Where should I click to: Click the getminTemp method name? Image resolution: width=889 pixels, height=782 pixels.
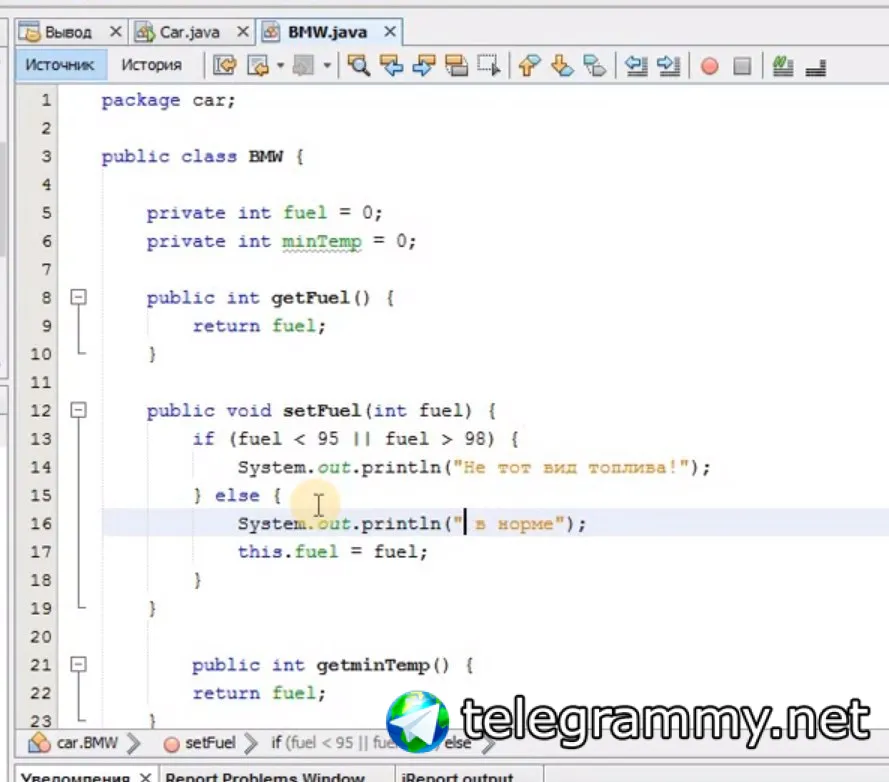point(372,665)
